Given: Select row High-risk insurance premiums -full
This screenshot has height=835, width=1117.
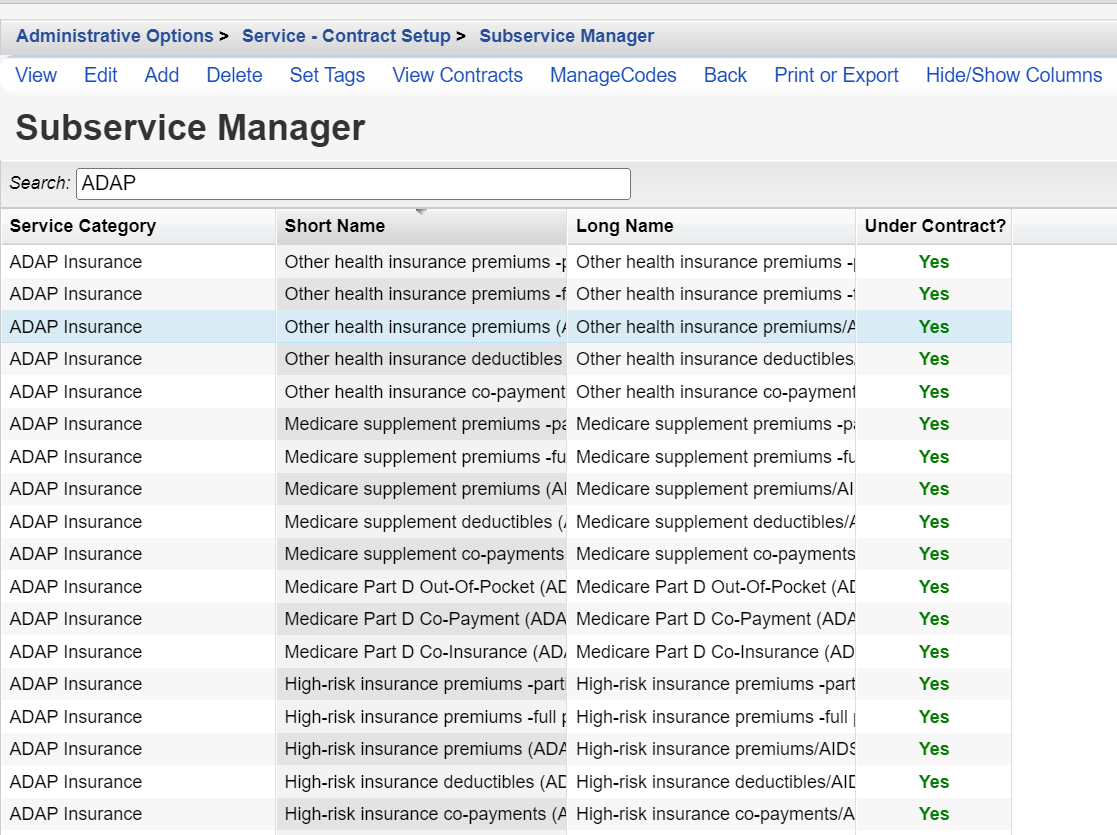Looking at the screenshot, I should tap(506, 717).
